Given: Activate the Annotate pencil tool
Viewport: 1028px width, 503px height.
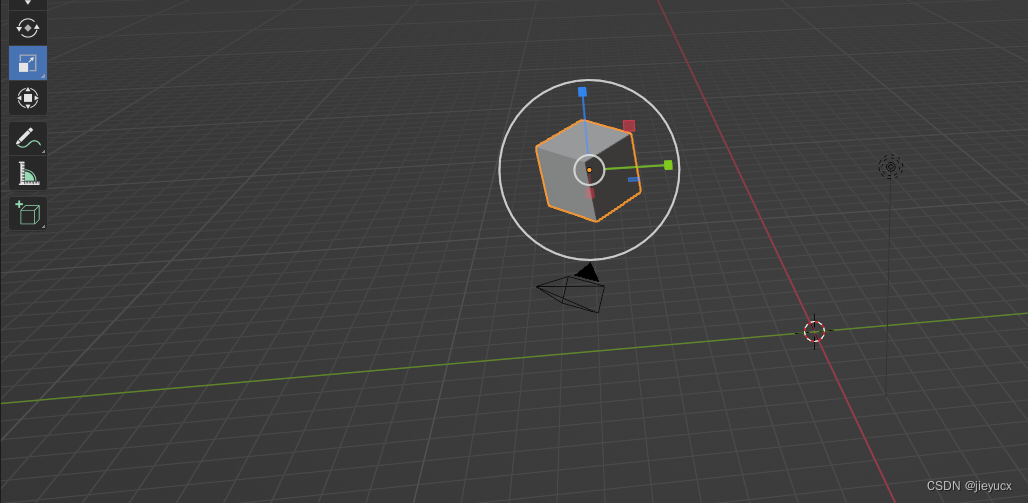Looking at the screenshot, I should click(x=28, y=138).
